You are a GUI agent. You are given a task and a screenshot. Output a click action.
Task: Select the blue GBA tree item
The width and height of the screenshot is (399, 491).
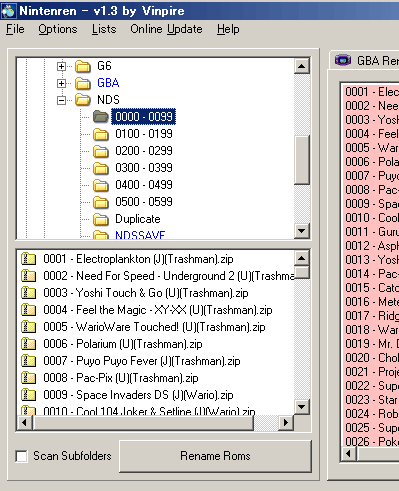pyautogui.click(x=108, y=83)
